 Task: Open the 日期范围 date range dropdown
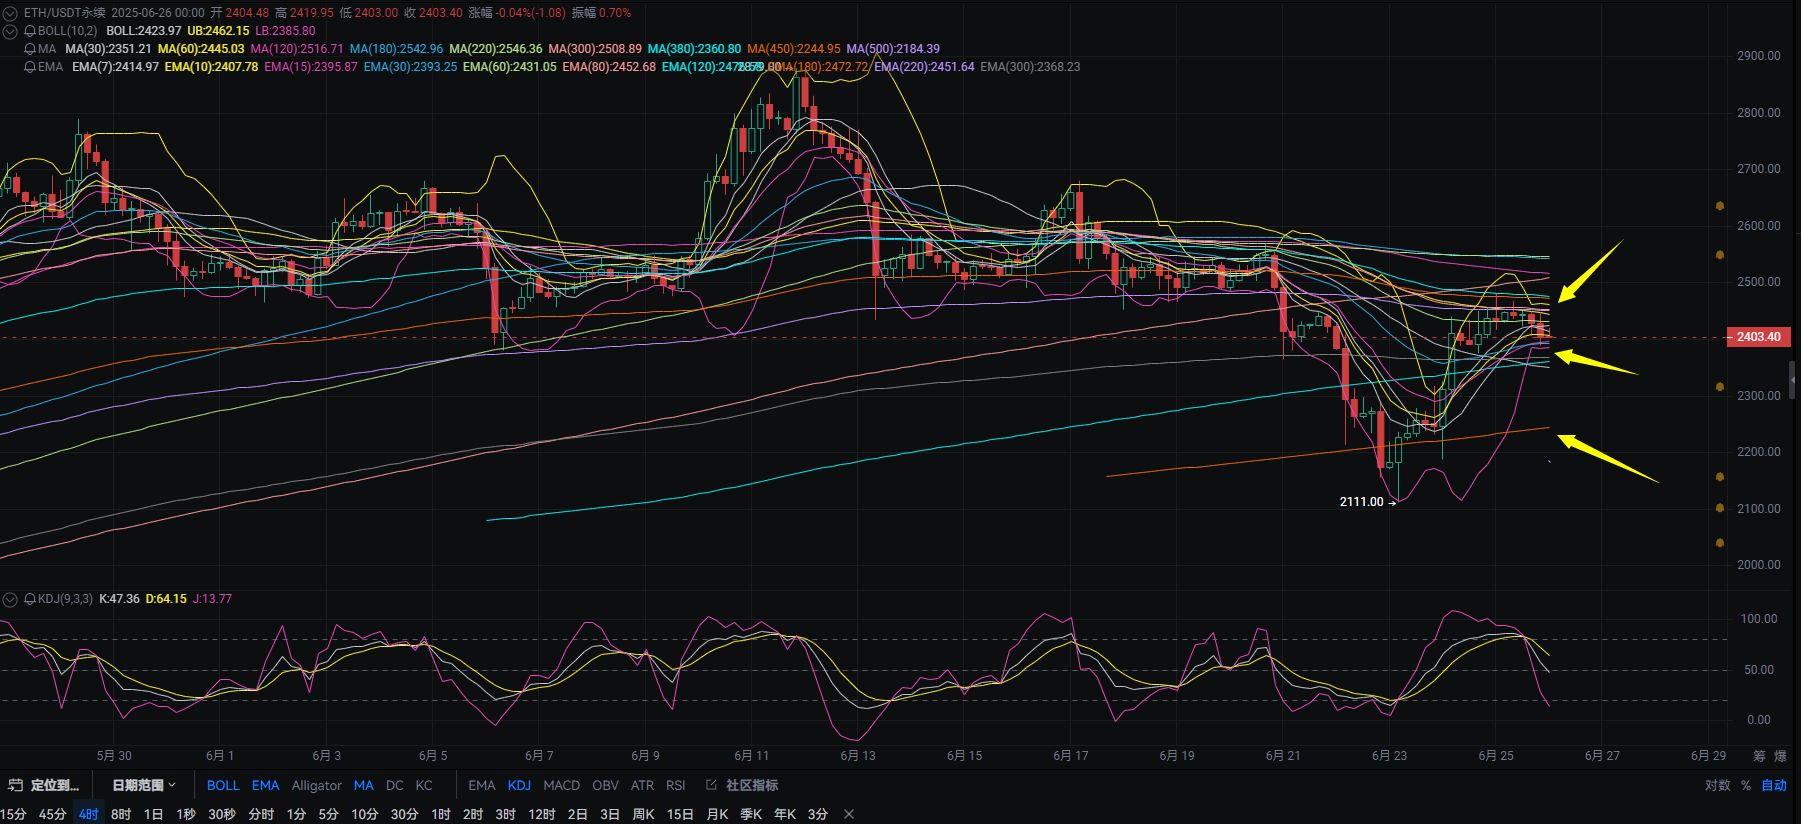(x=144, y=785)
